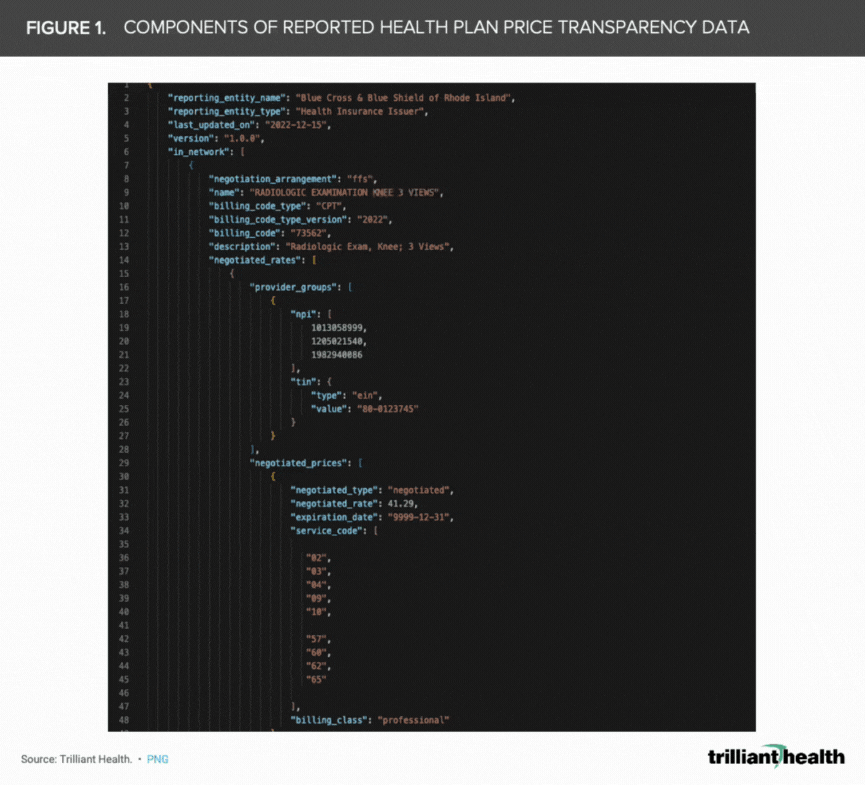This screenshot has height=785, width=865.
Task: Select the 'ein' type value
Action: point(365,396)
